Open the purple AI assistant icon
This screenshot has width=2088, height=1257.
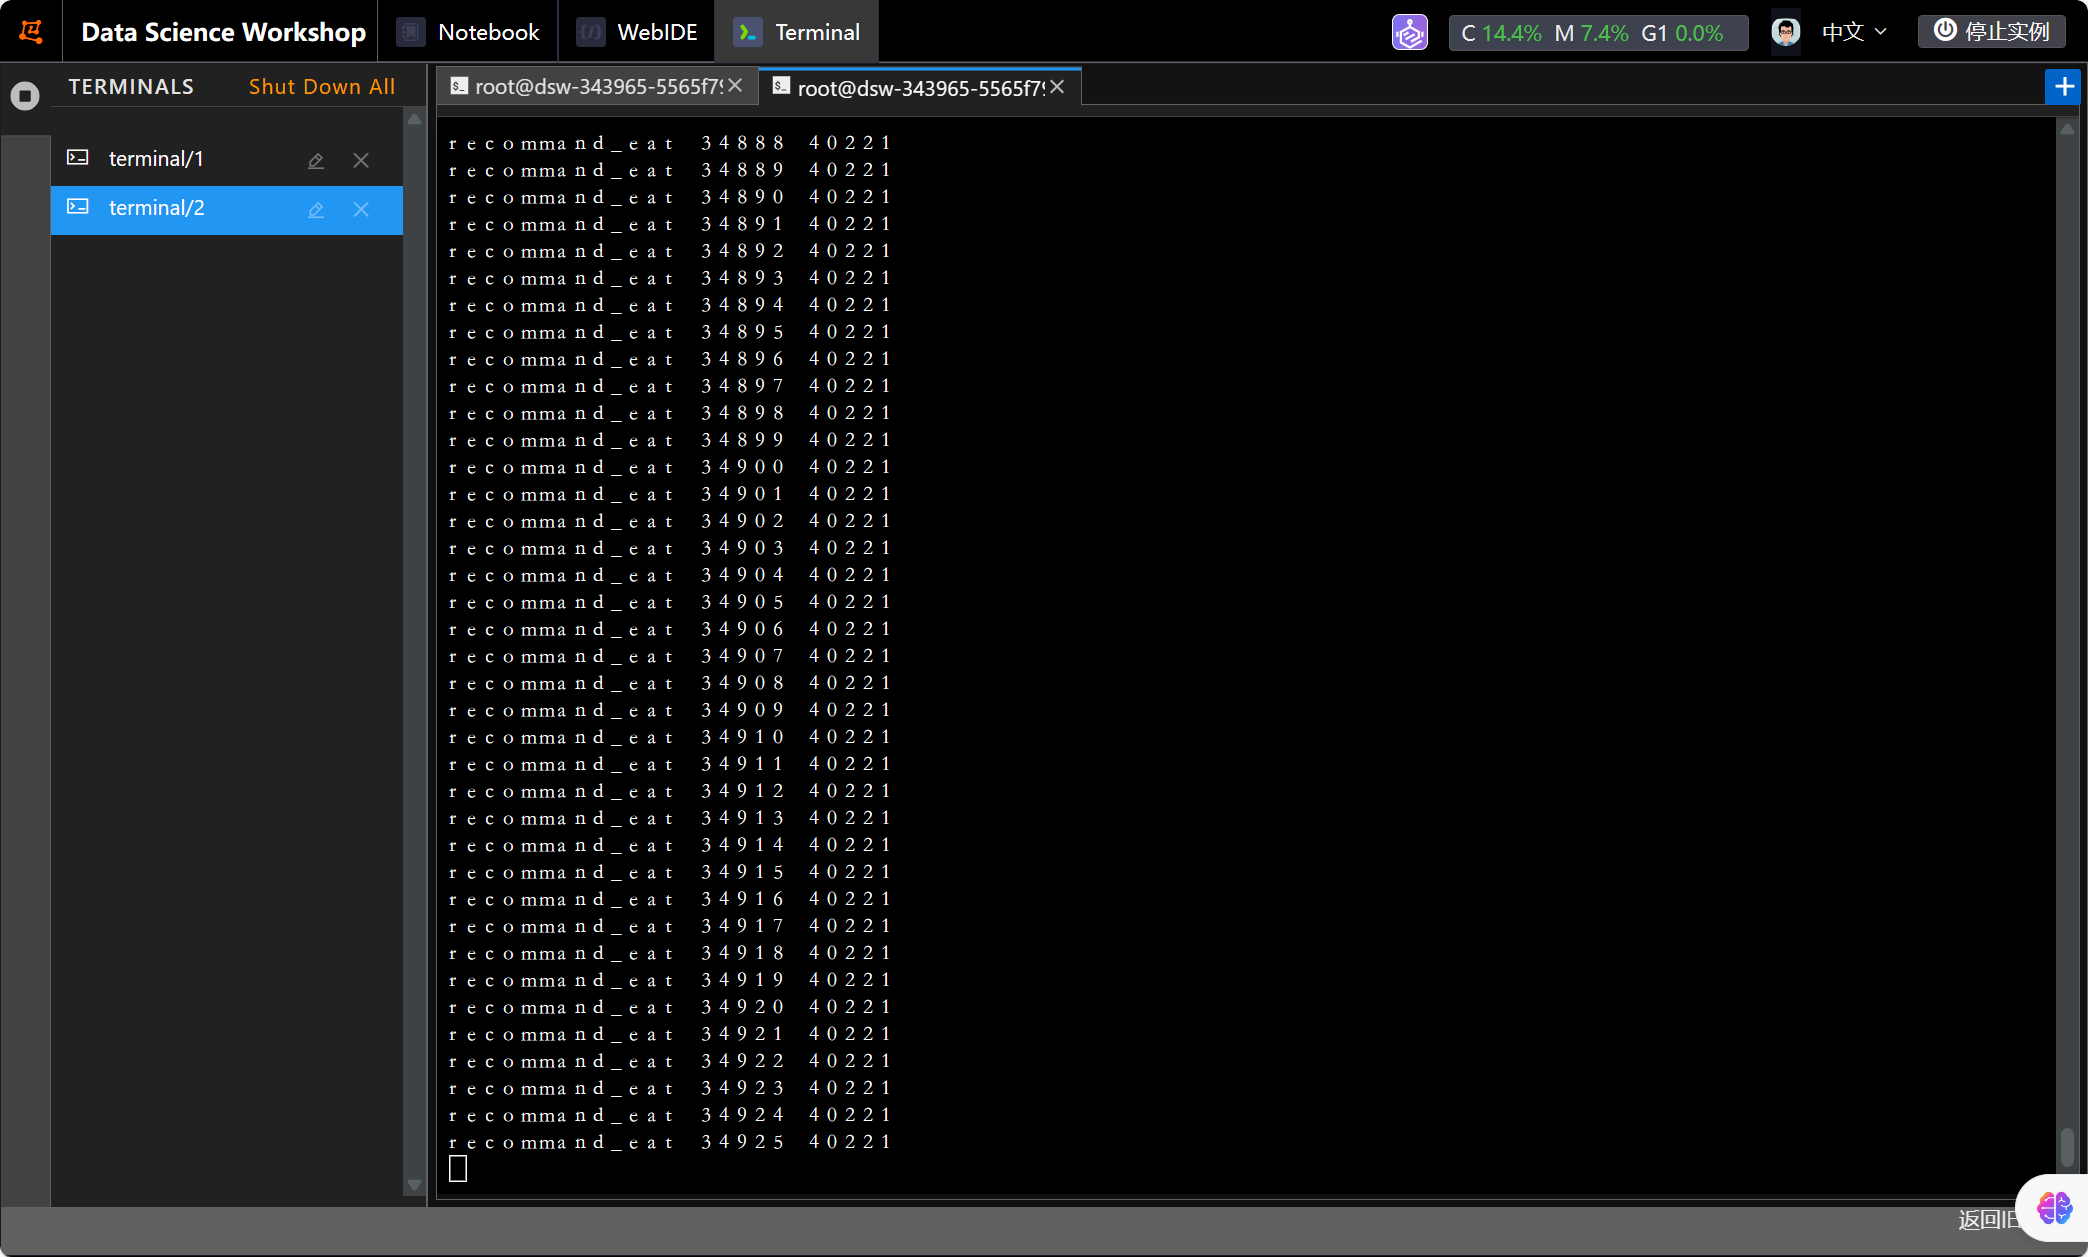[1409, 32]
